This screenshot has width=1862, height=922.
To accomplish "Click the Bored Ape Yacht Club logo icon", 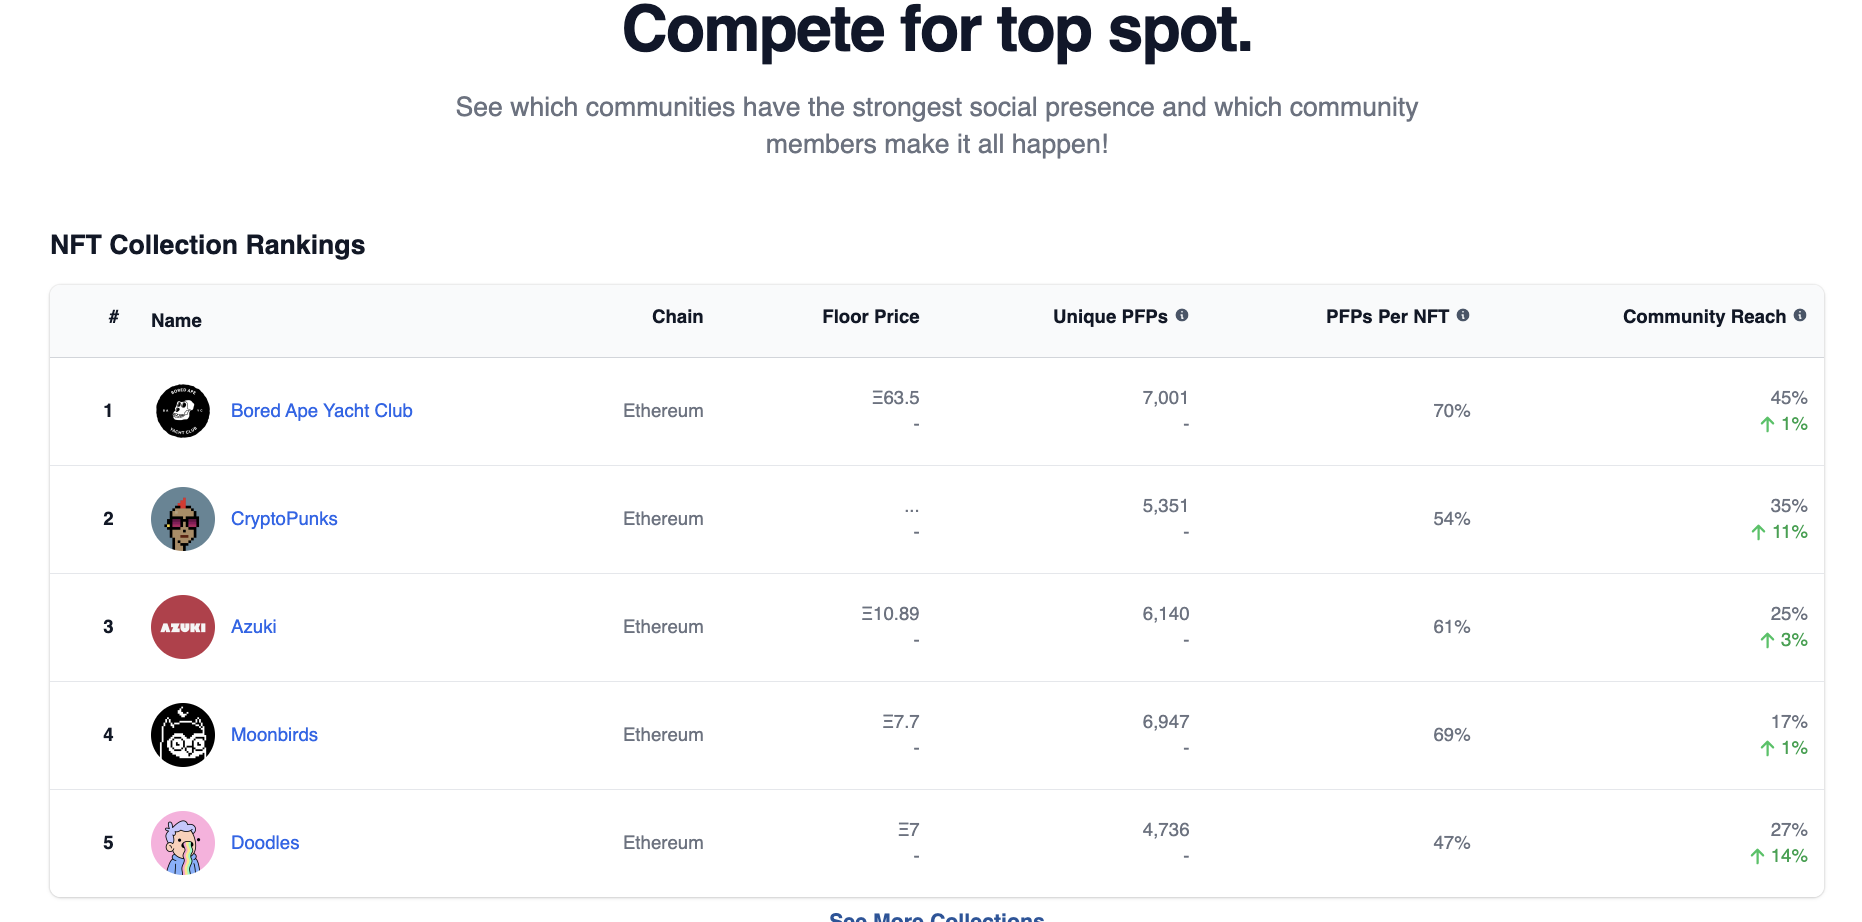I will (x=183, y=411).
